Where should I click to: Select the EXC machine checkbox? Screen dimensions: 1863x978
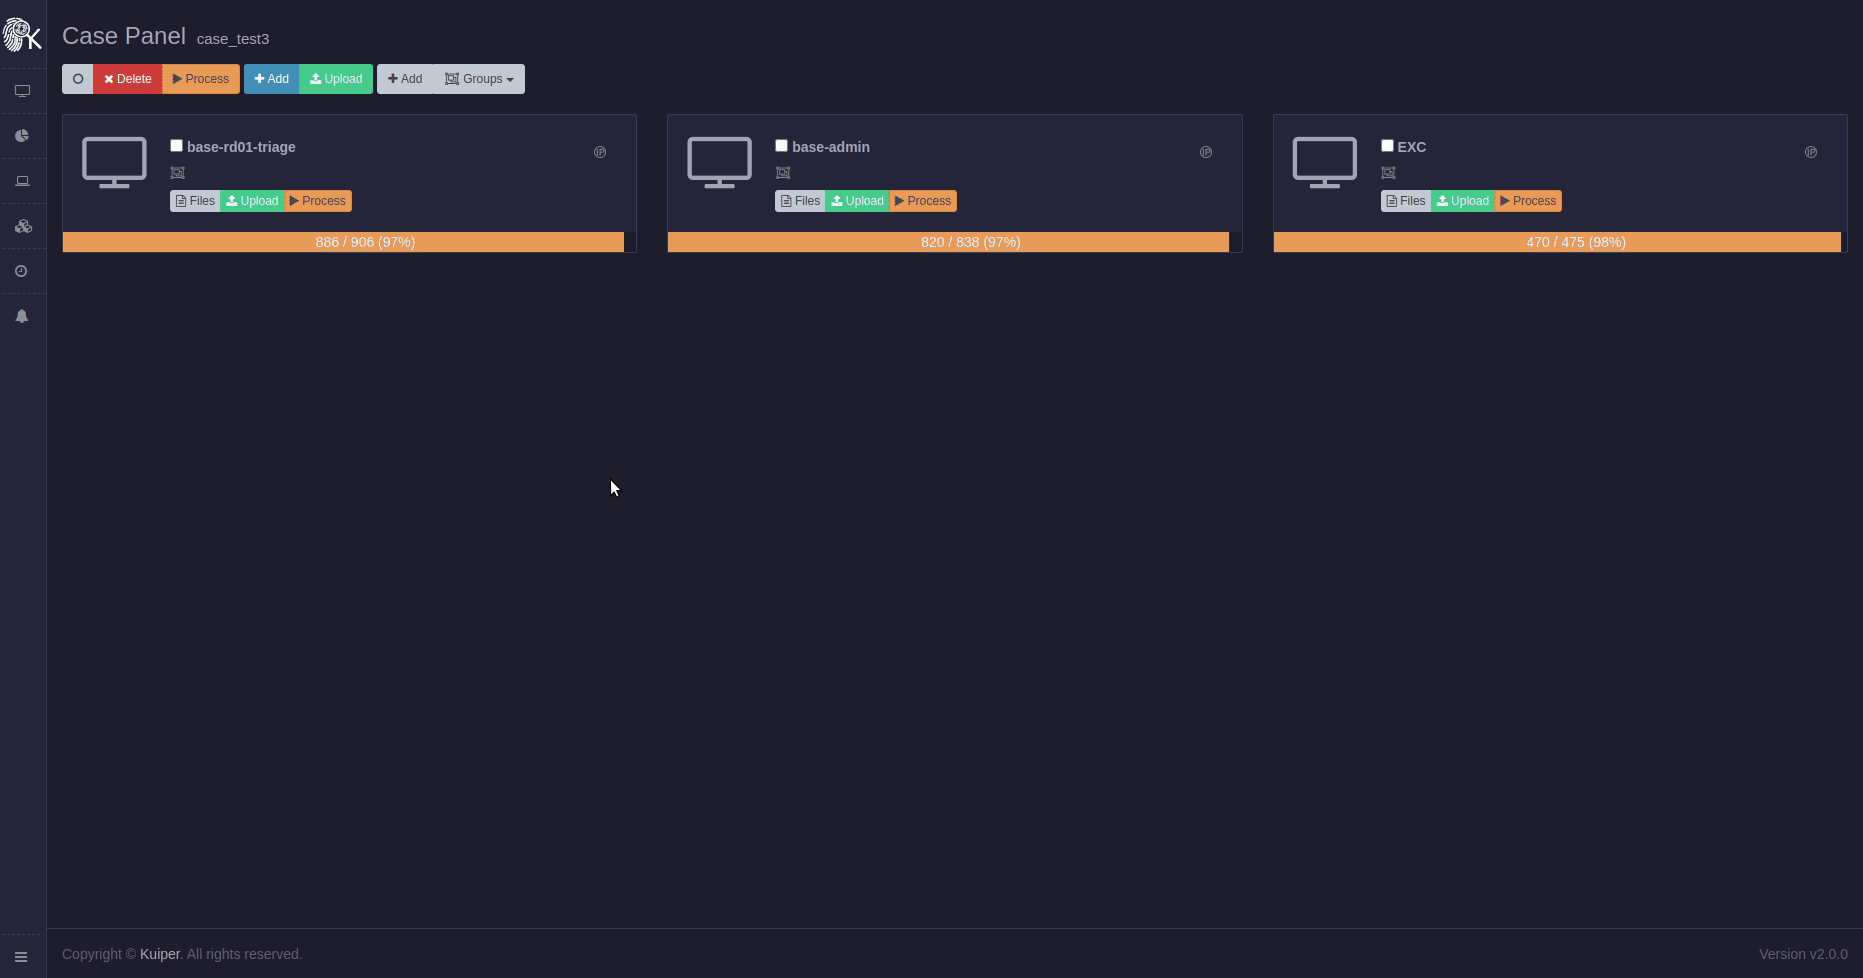click(x=1387, y=146)
